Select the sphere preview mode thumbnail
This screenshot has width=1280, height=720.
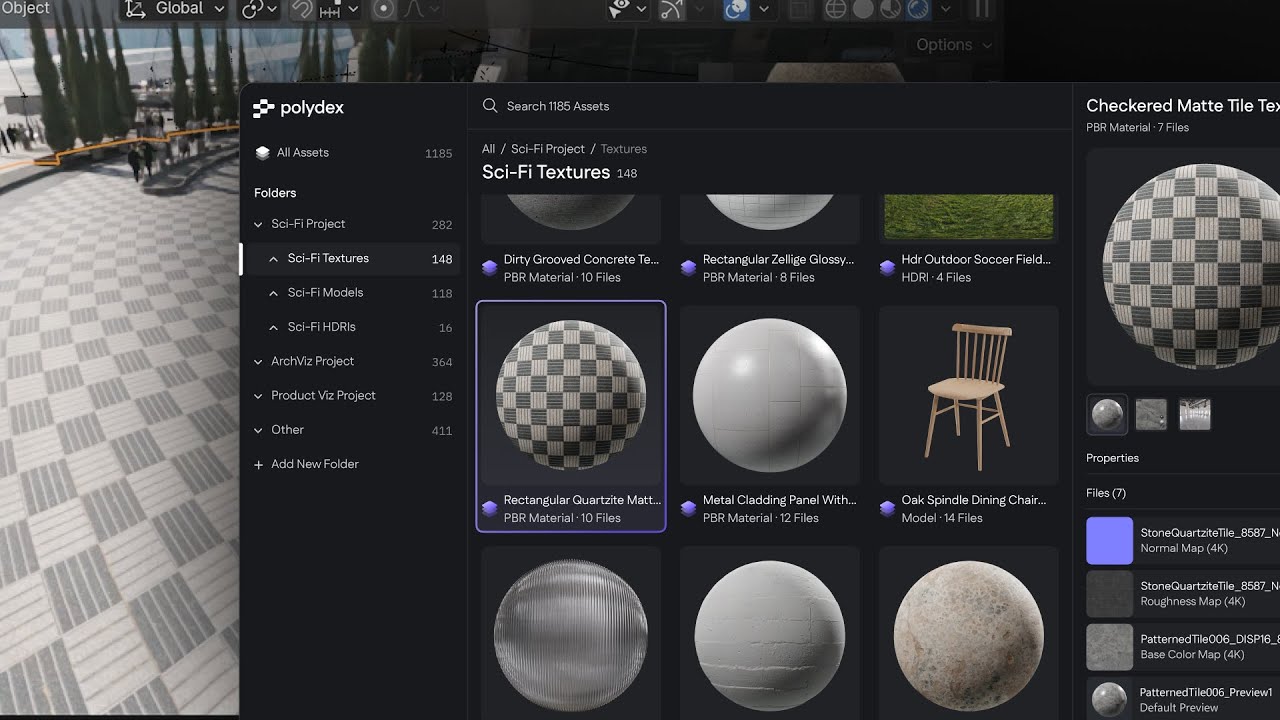1107,414
